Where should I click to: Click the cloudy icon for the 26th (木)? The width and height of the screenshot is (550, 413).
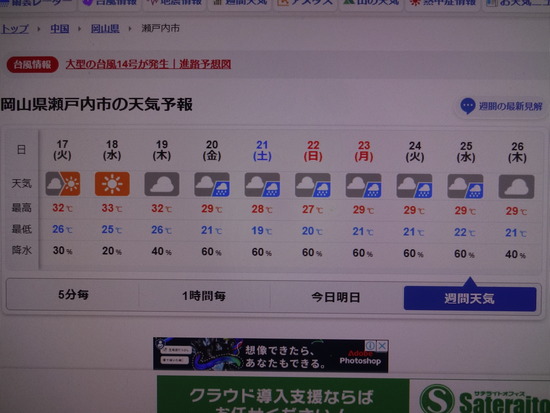pos(516,187)
